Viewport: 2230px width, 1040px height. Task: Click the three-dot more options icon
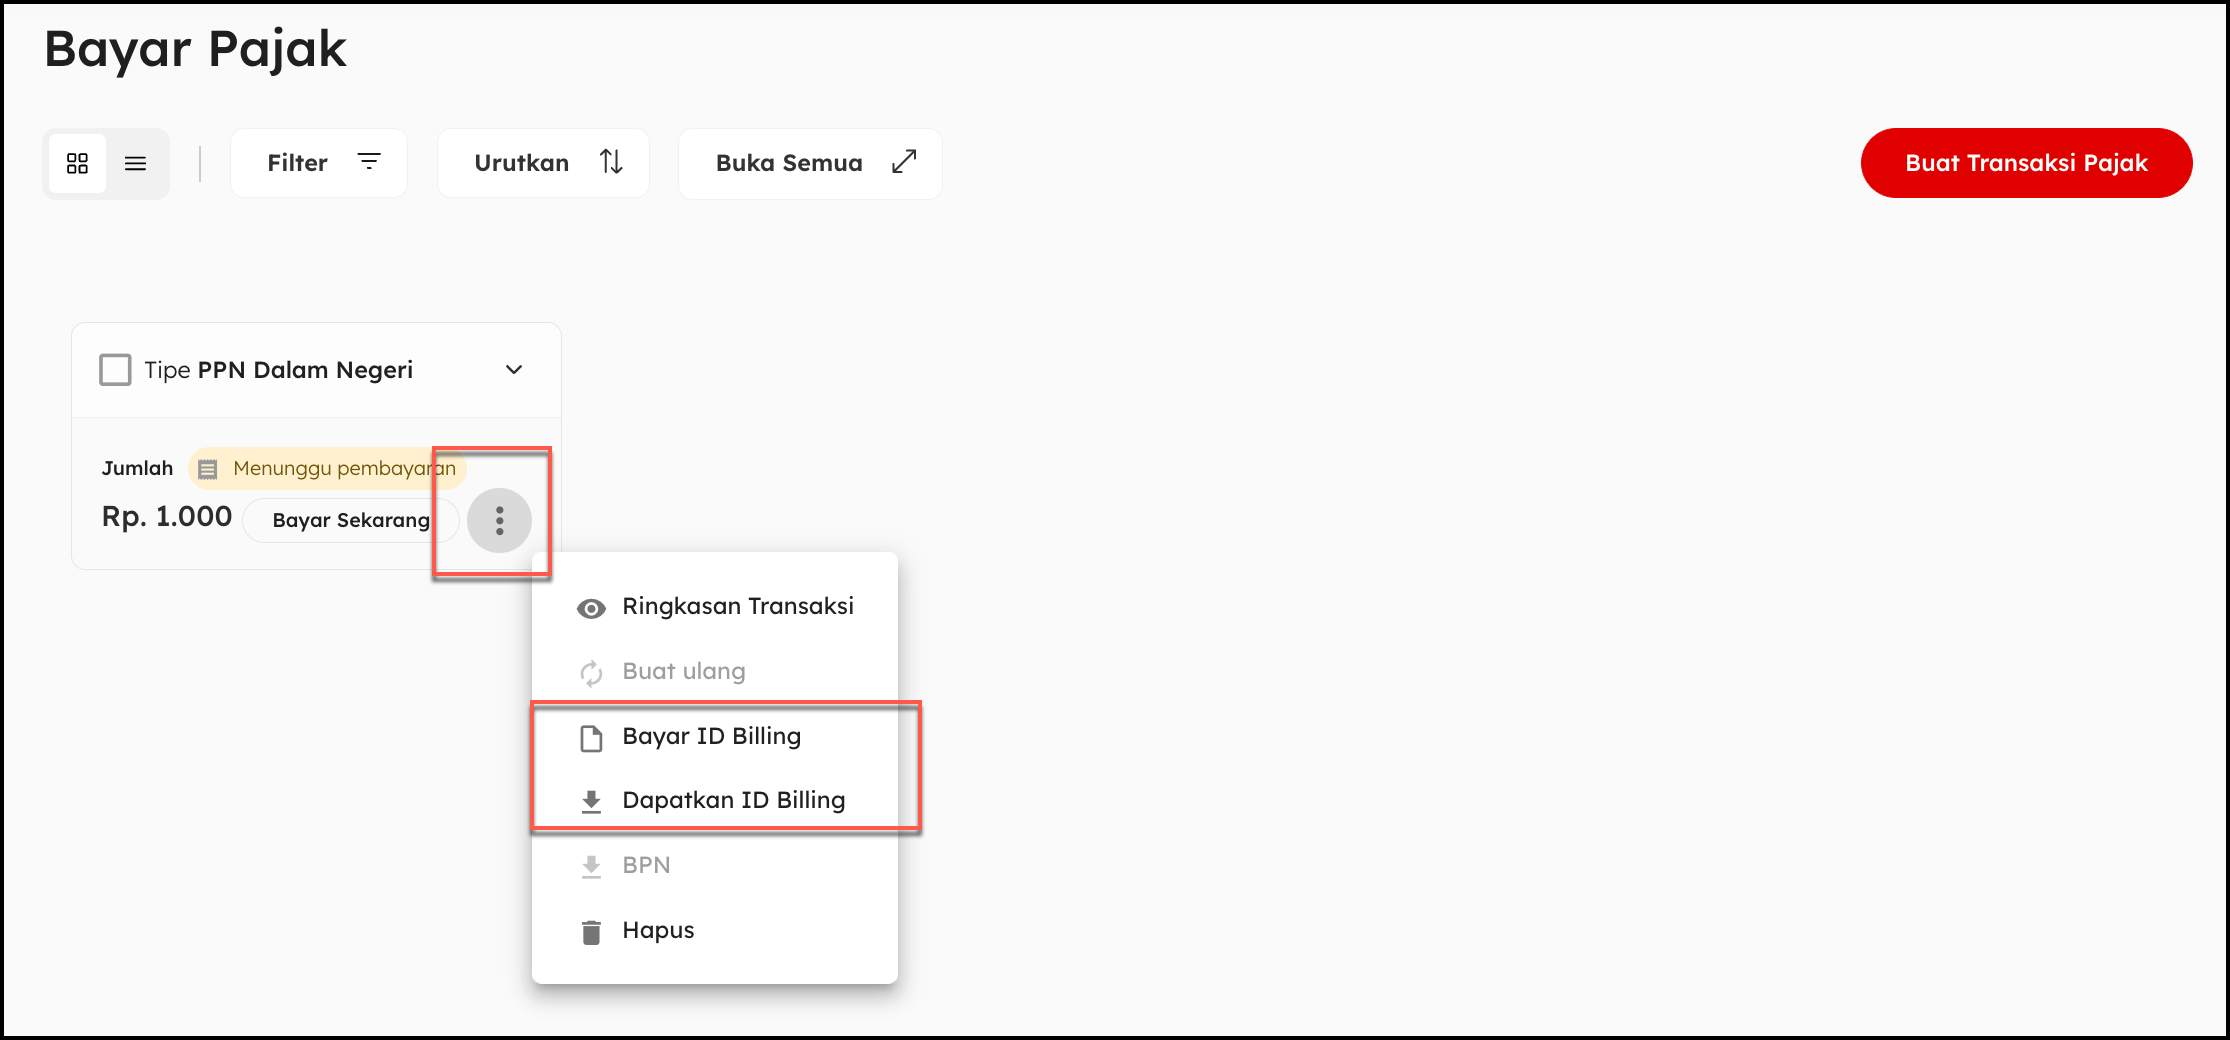coord(499,520)
